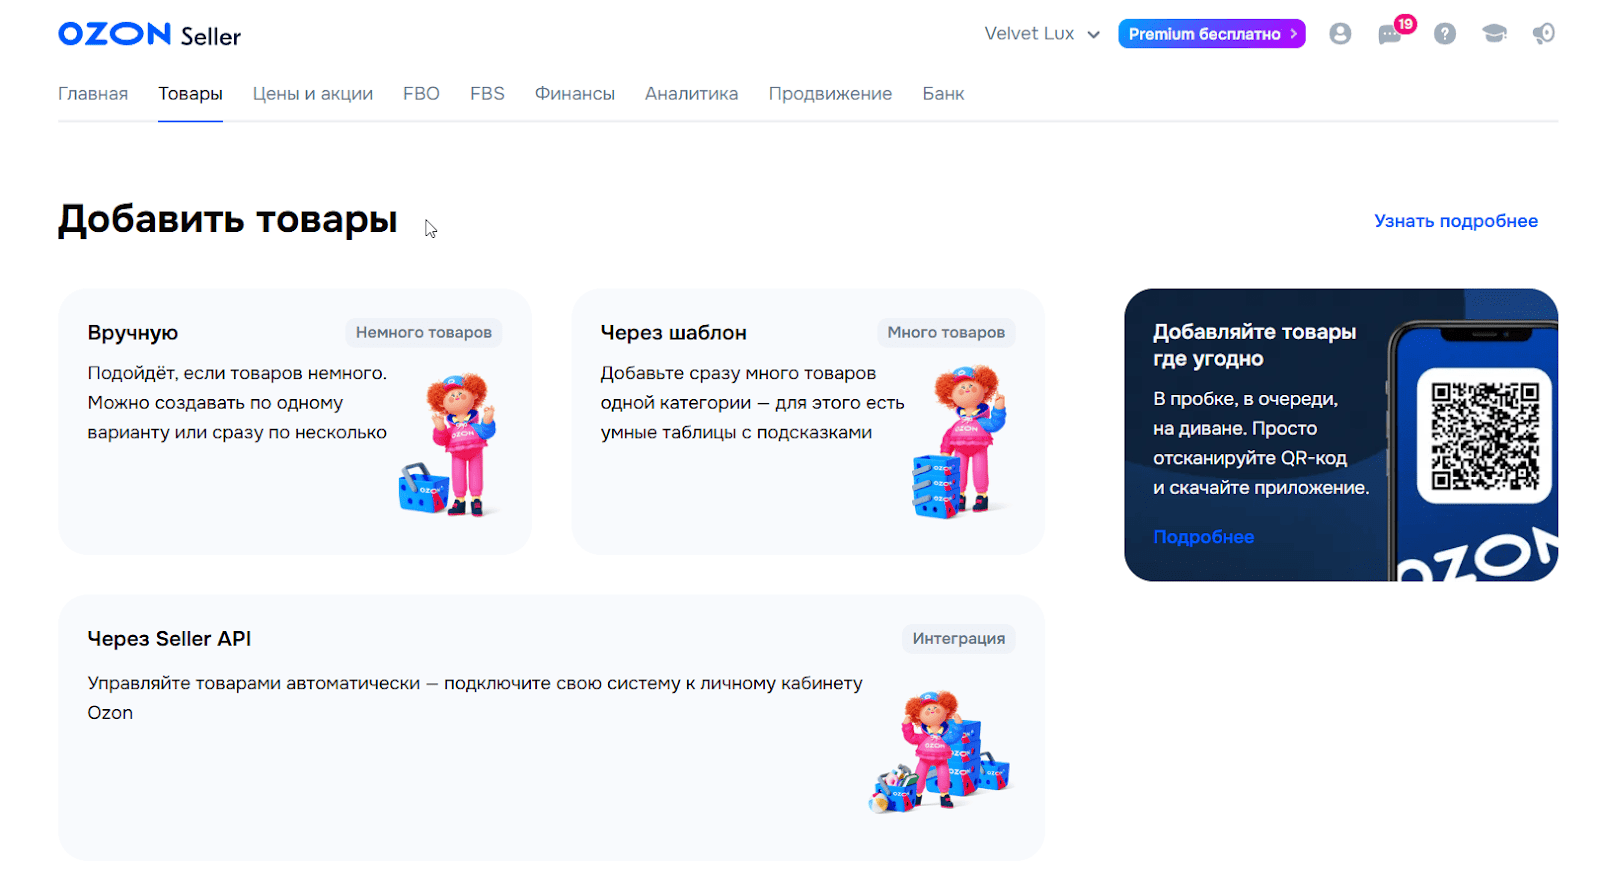Screen dimensions: 1600x871
Task: Go to the Главная tab
Action: 93,94
